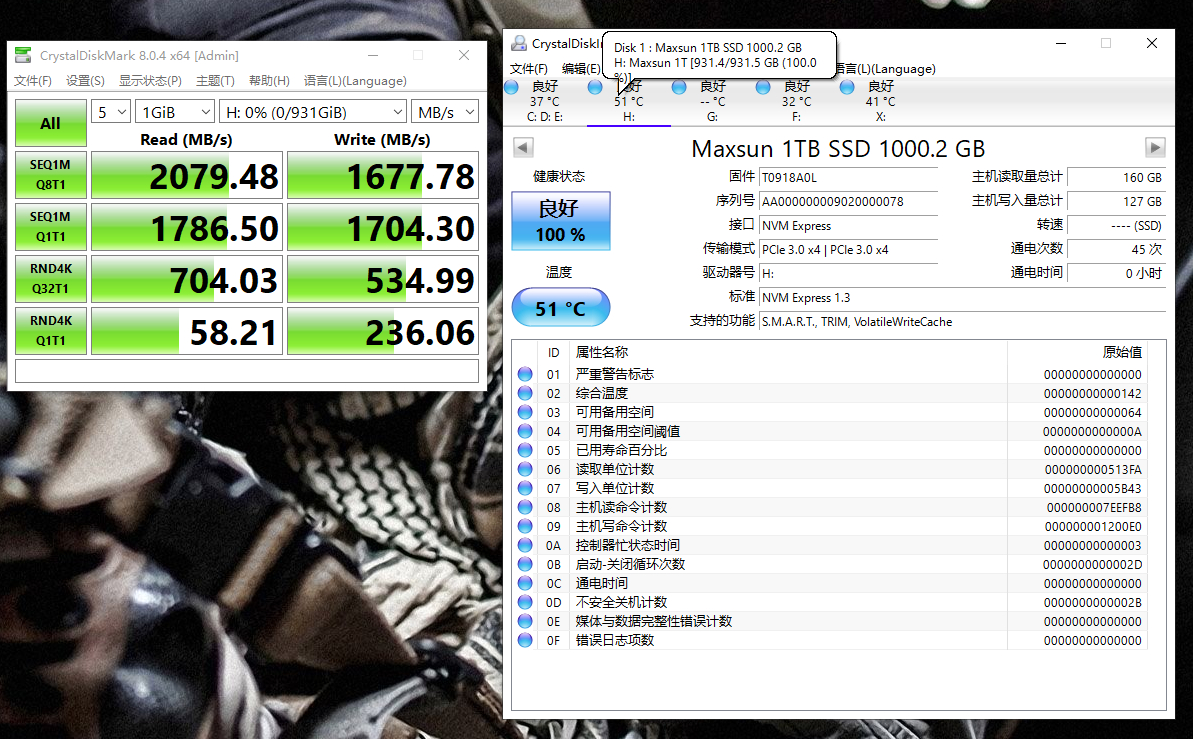This screenshot has height=739, width=1193.
Task: Click the SEQ1M Q1T1 write result 1704.30
Action: tap(383, 227)
